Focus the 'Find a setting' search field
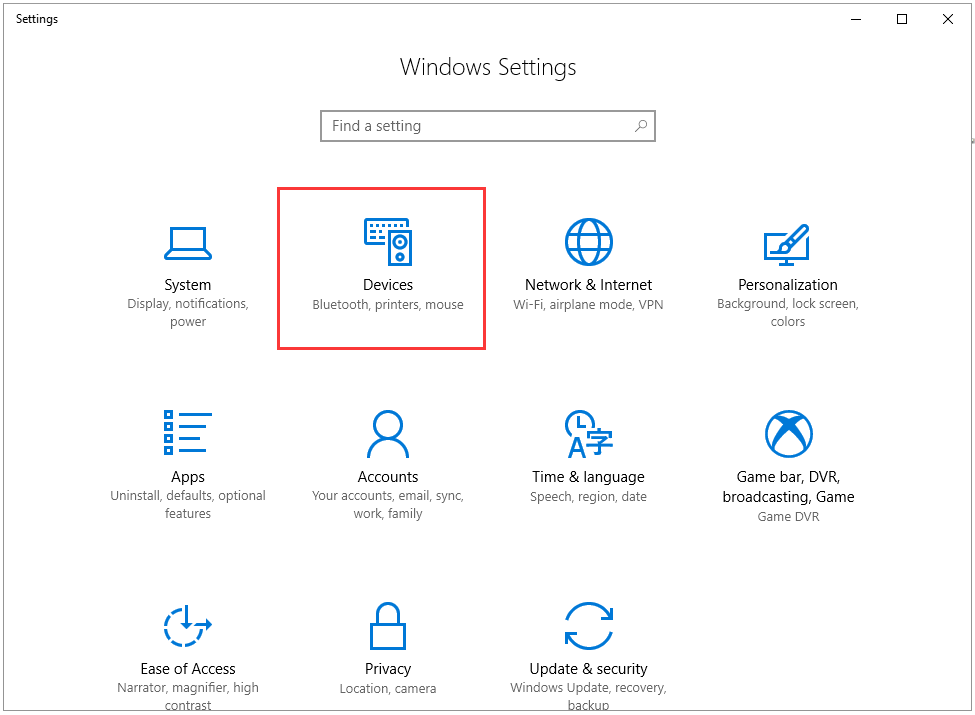Screen dimensions: 975x715 488,126
